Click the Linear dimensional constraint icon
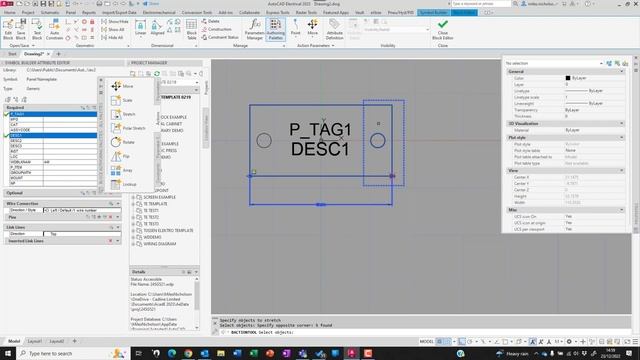 140,28
